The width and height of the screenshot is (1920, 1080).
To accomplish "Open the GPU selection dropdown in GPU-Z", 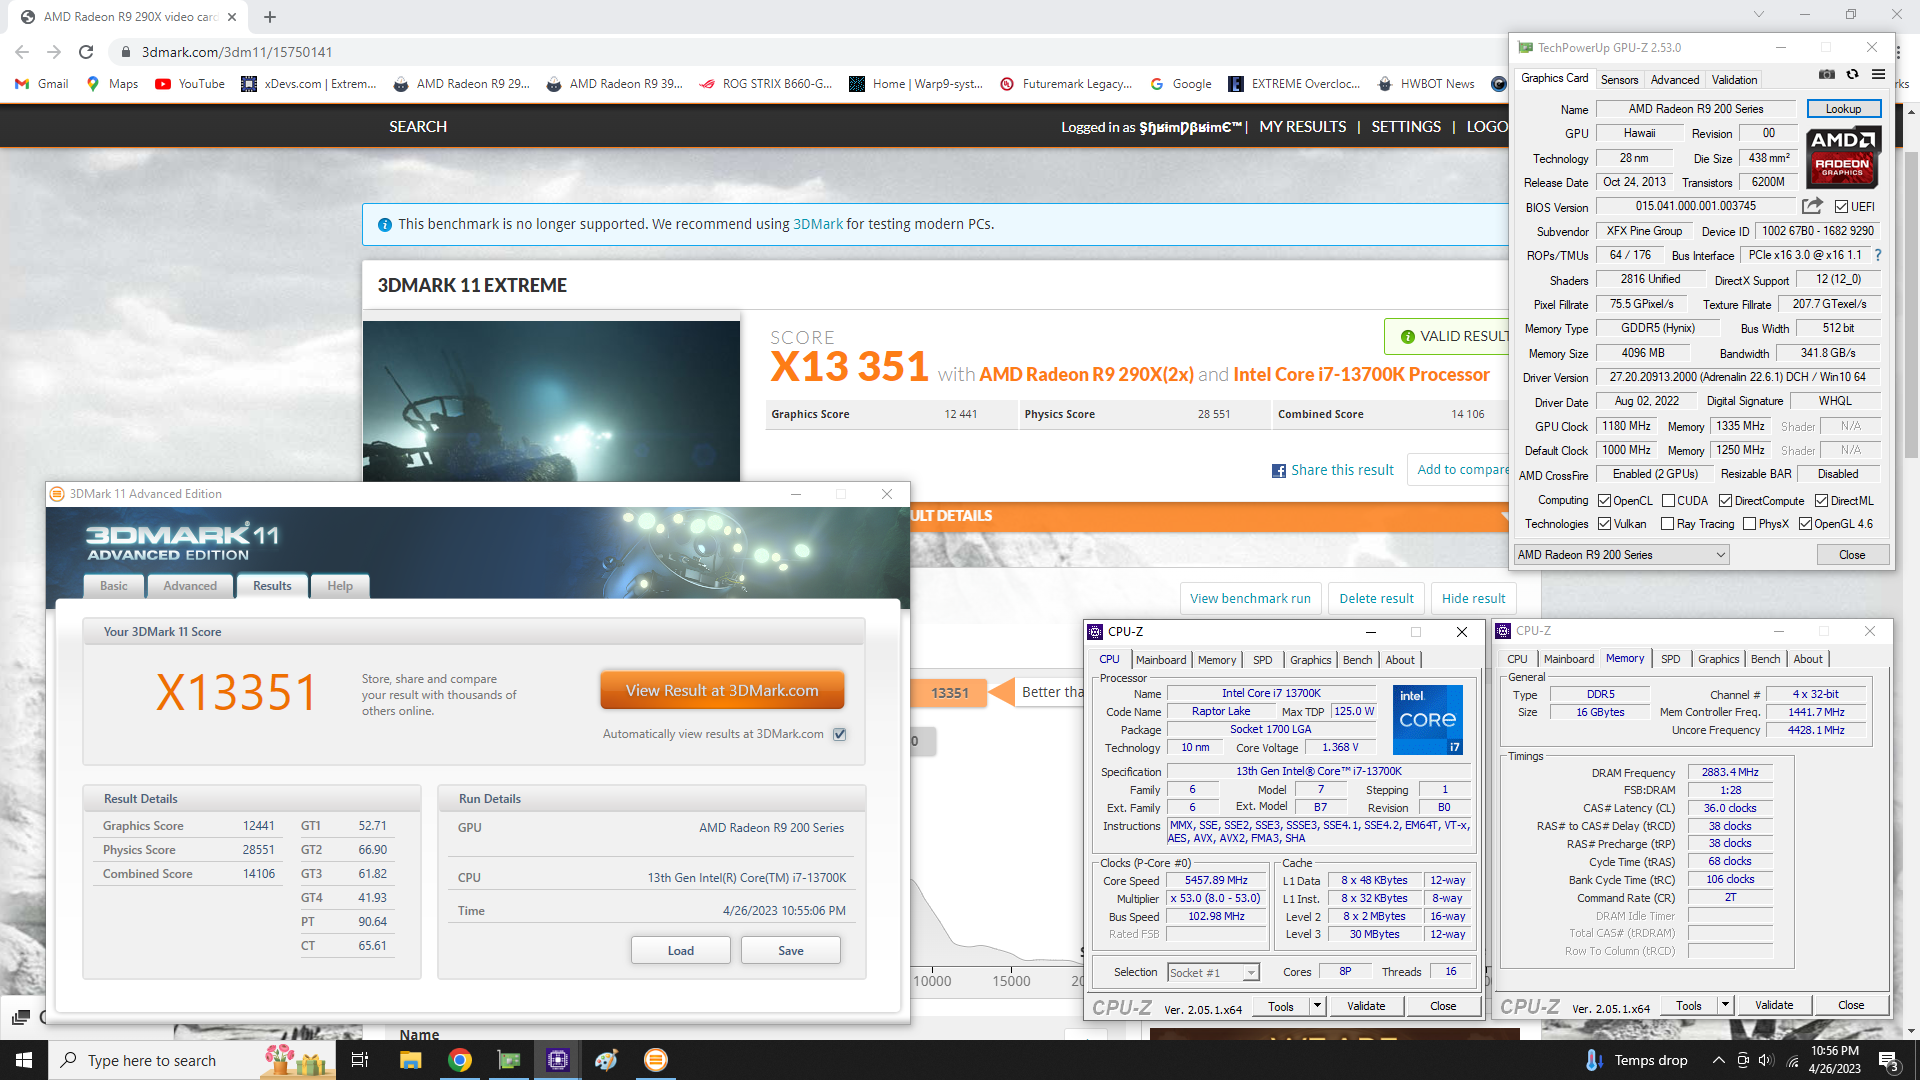I will (1621, 555).
